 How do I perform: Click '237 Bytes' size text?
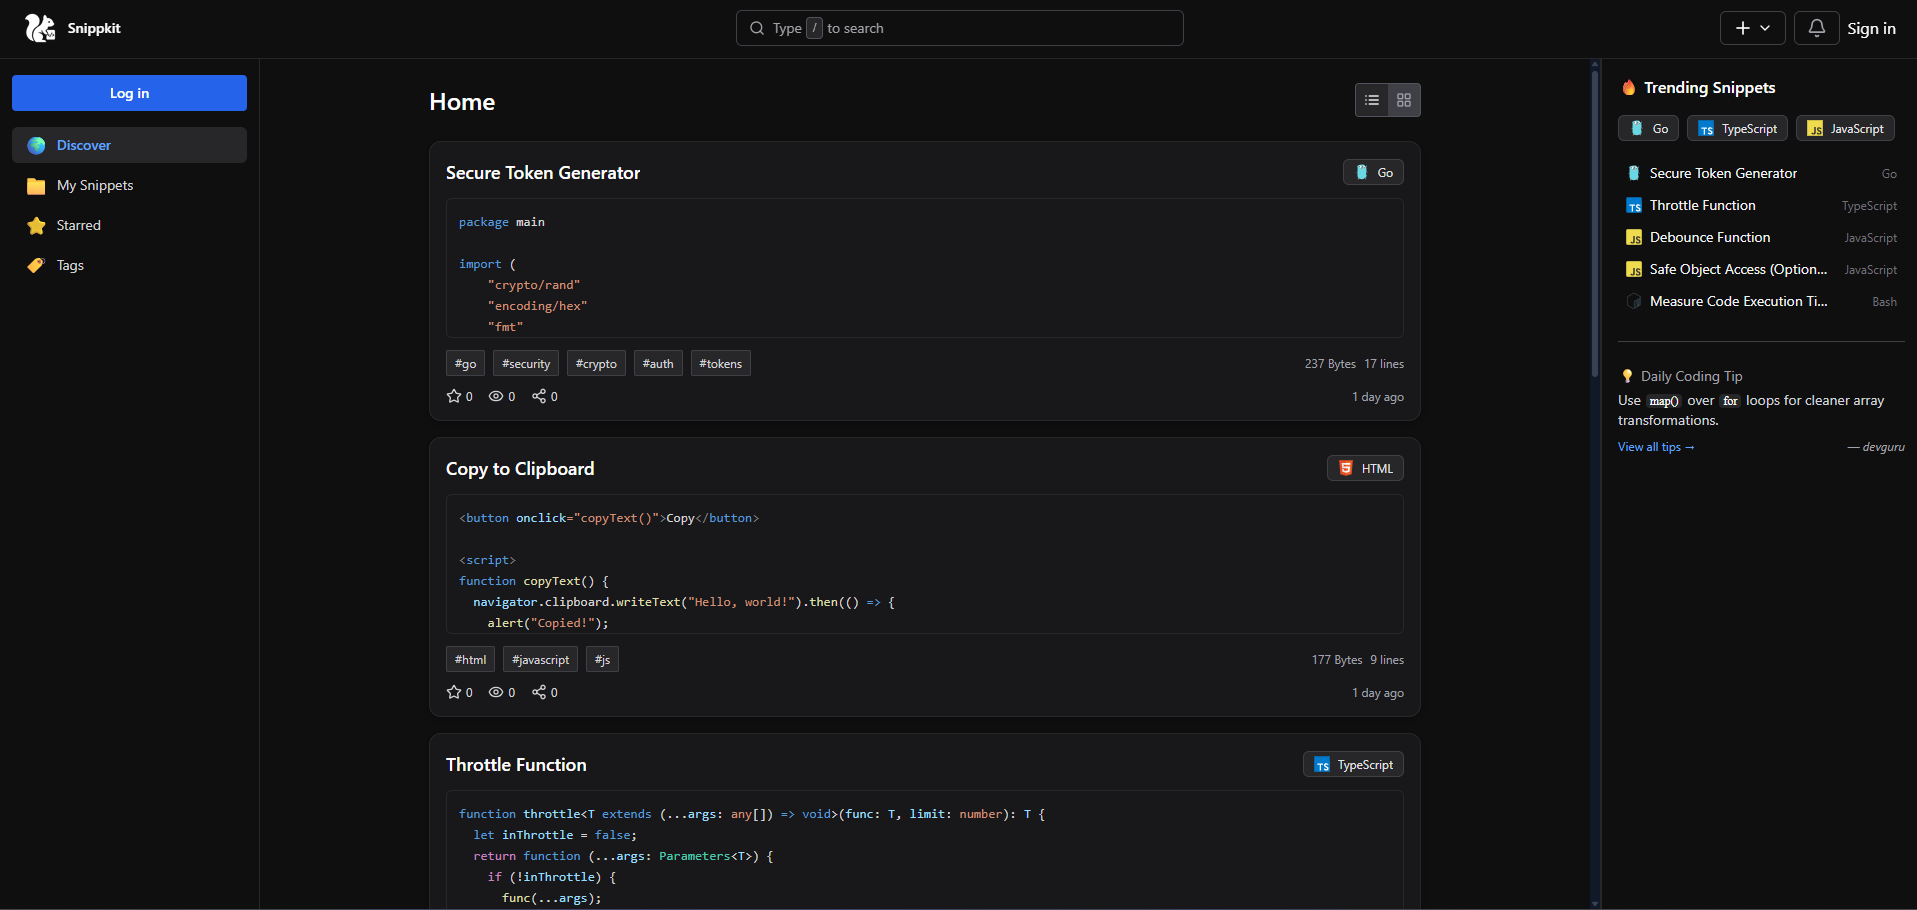pyautogui.click(x=1330, y=364)
